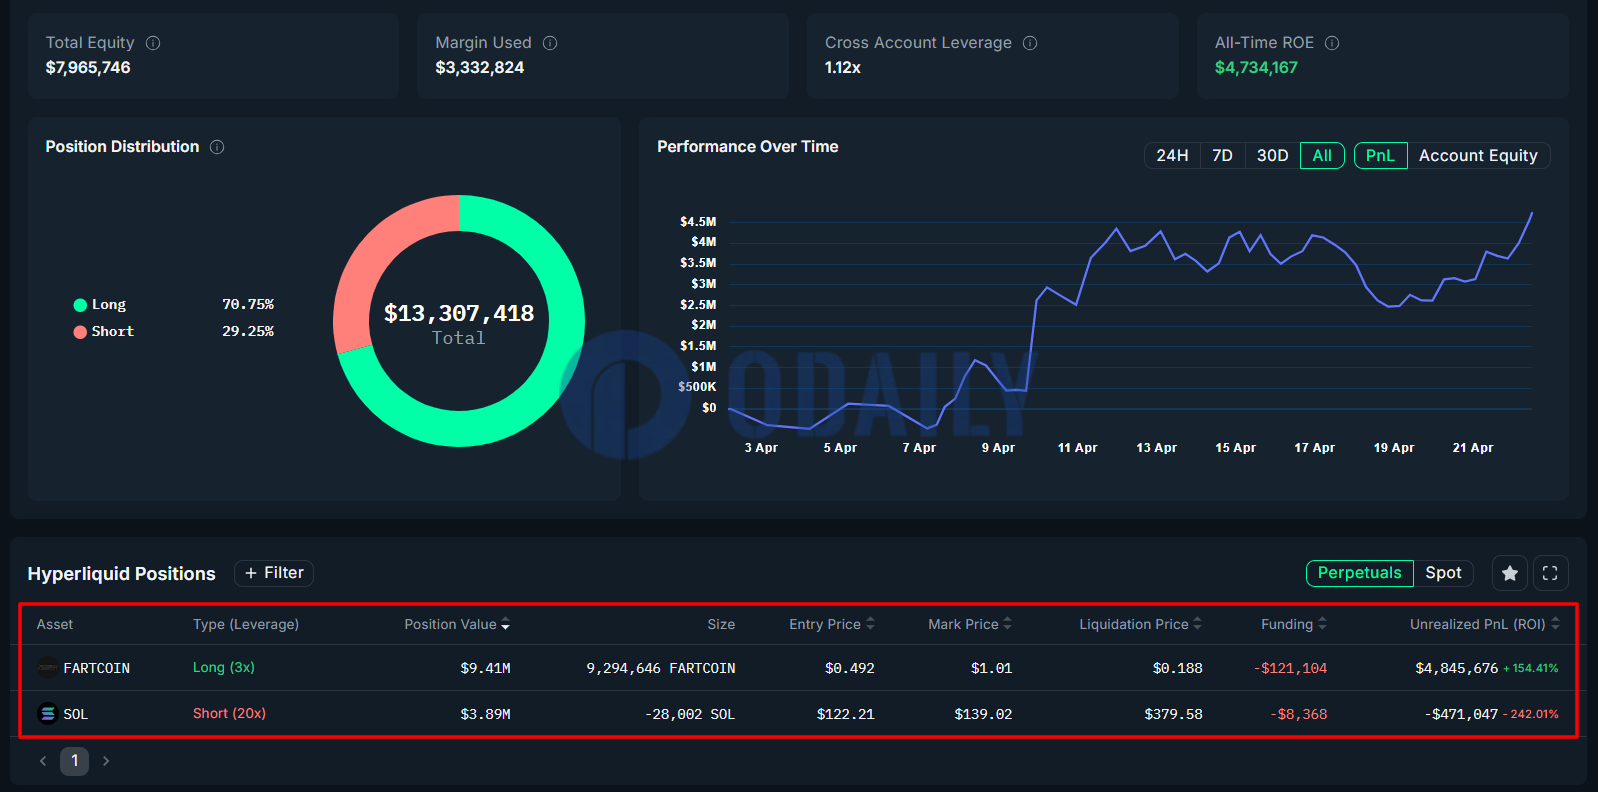Click the $4,734,167 all-time ROE value
The height and width of the screenshot is (792, 1598).
(x=1256, y=68)
